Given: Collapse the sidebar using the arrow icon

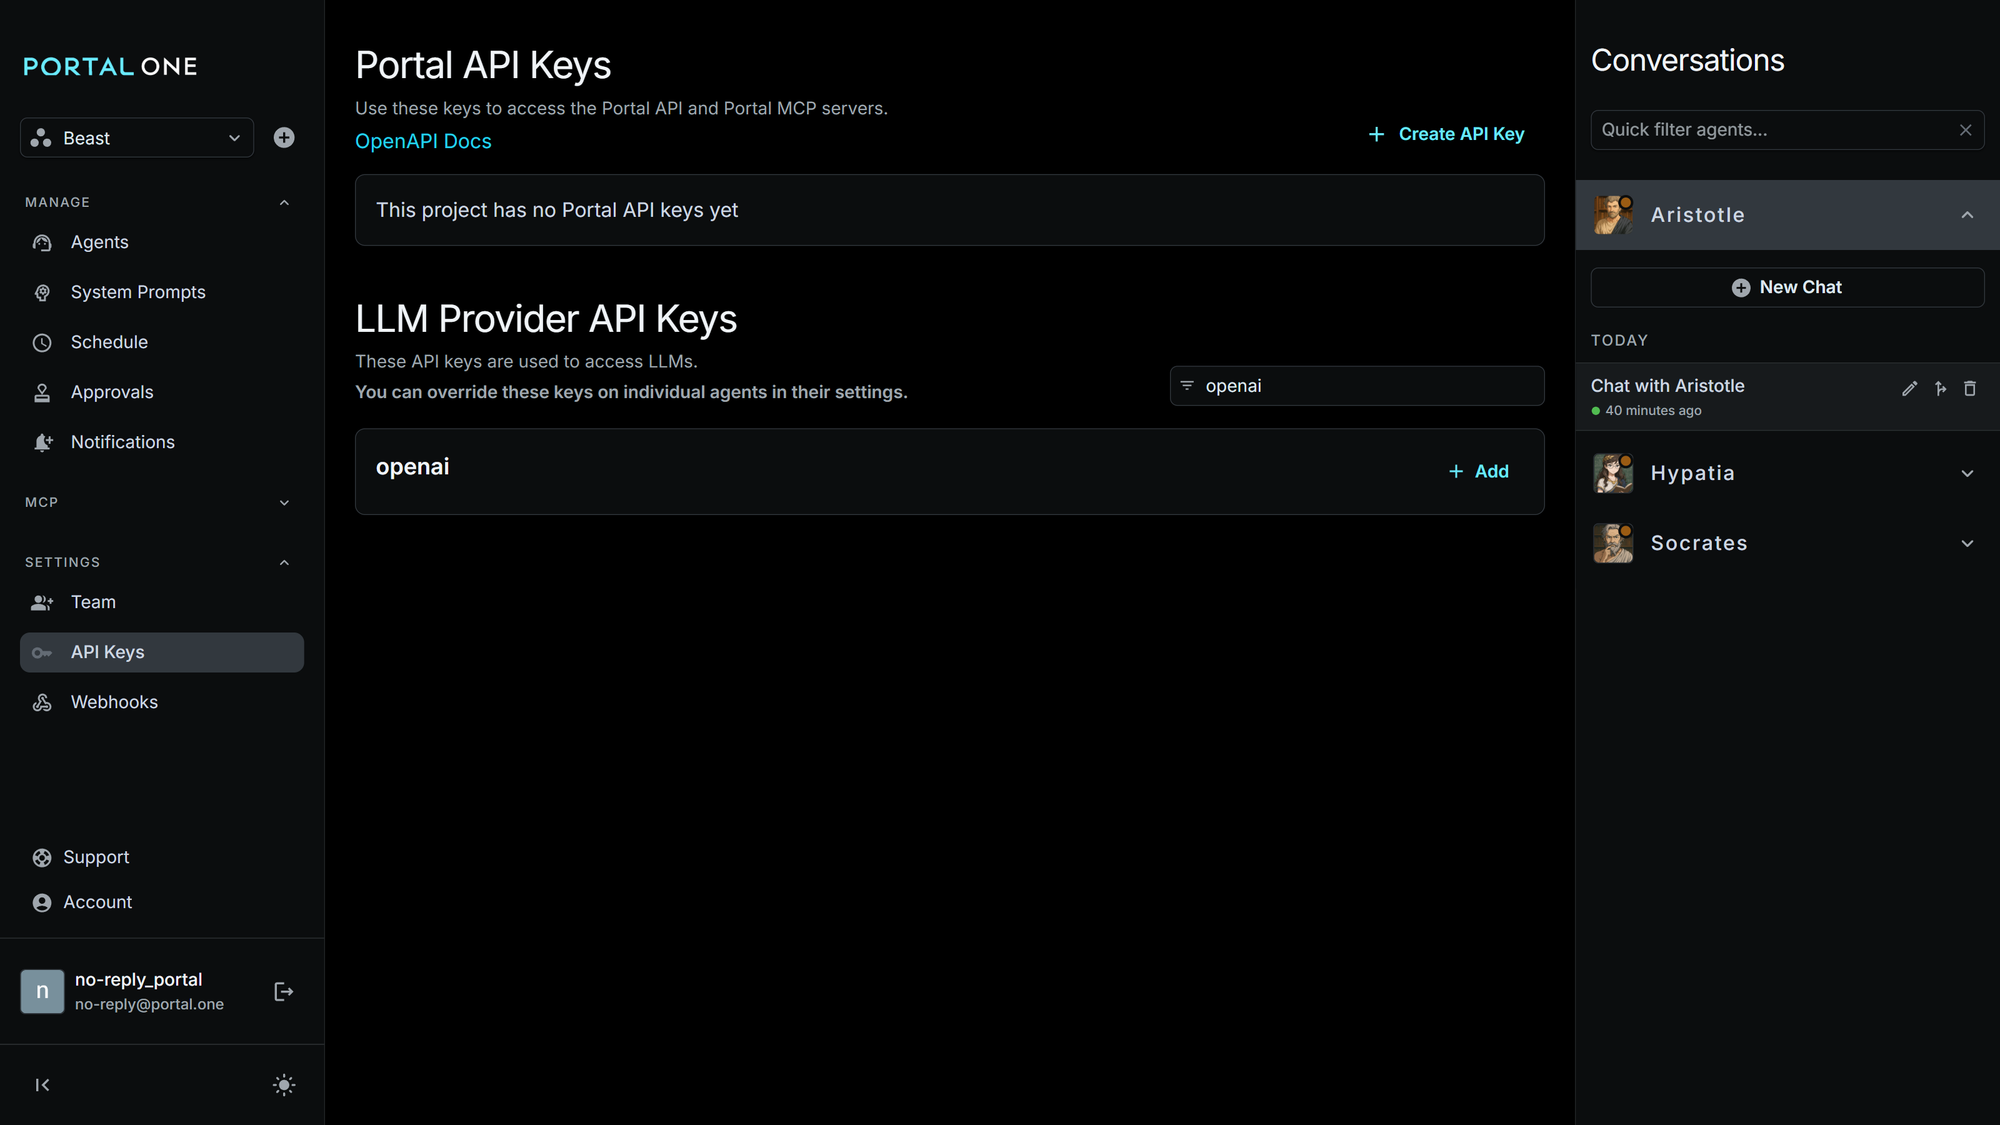Looking at the screenshot, I should pyautogui.click(x=42, y=1085).
